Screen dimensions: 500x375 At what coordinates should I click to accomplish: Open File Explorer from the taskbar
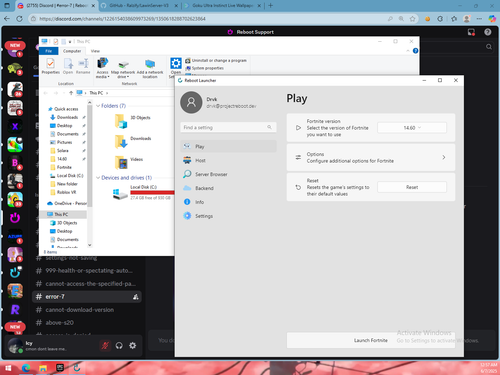click(x=43, y=368)
